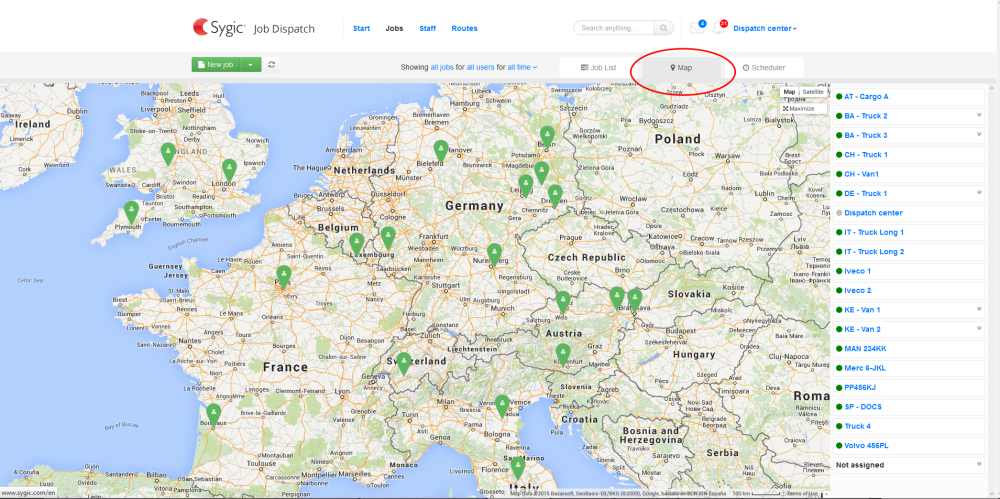Click the vehicle list scrollbar up arrow
Screen dimensions: 1000x499
[994, 87]
